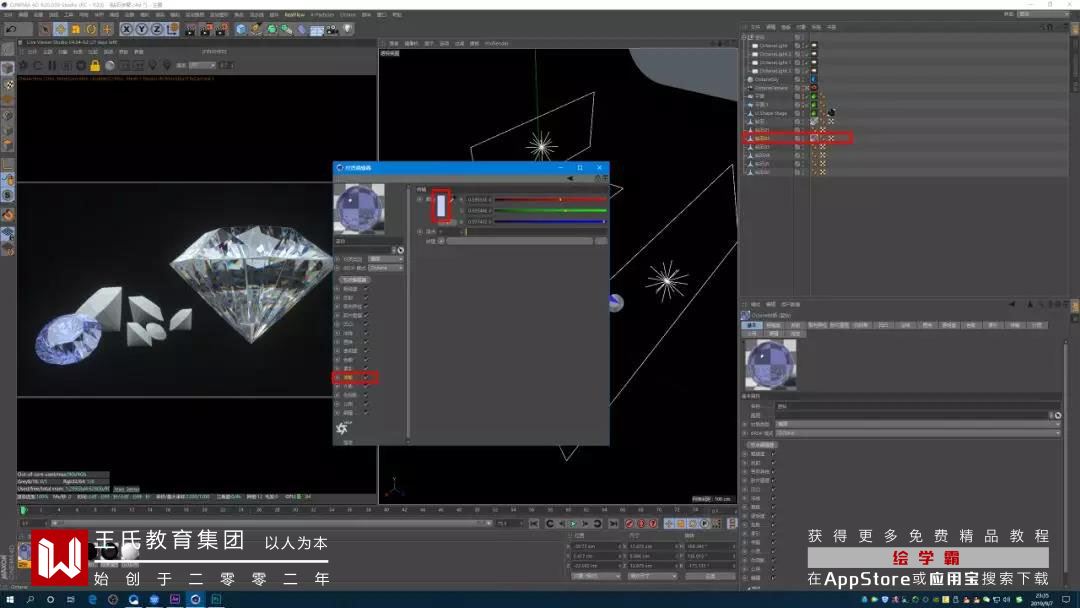Select the orange highlighted channel in dialog
1080x608 pixels.
(348, 377)
